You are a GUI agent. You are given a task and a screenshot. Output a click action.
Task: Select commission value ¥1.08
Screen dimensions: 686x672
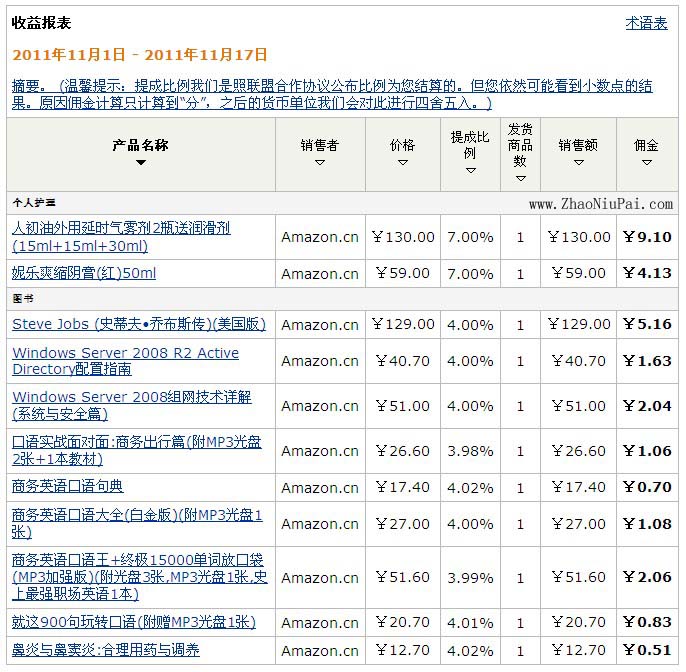click(x=647, y=524)
